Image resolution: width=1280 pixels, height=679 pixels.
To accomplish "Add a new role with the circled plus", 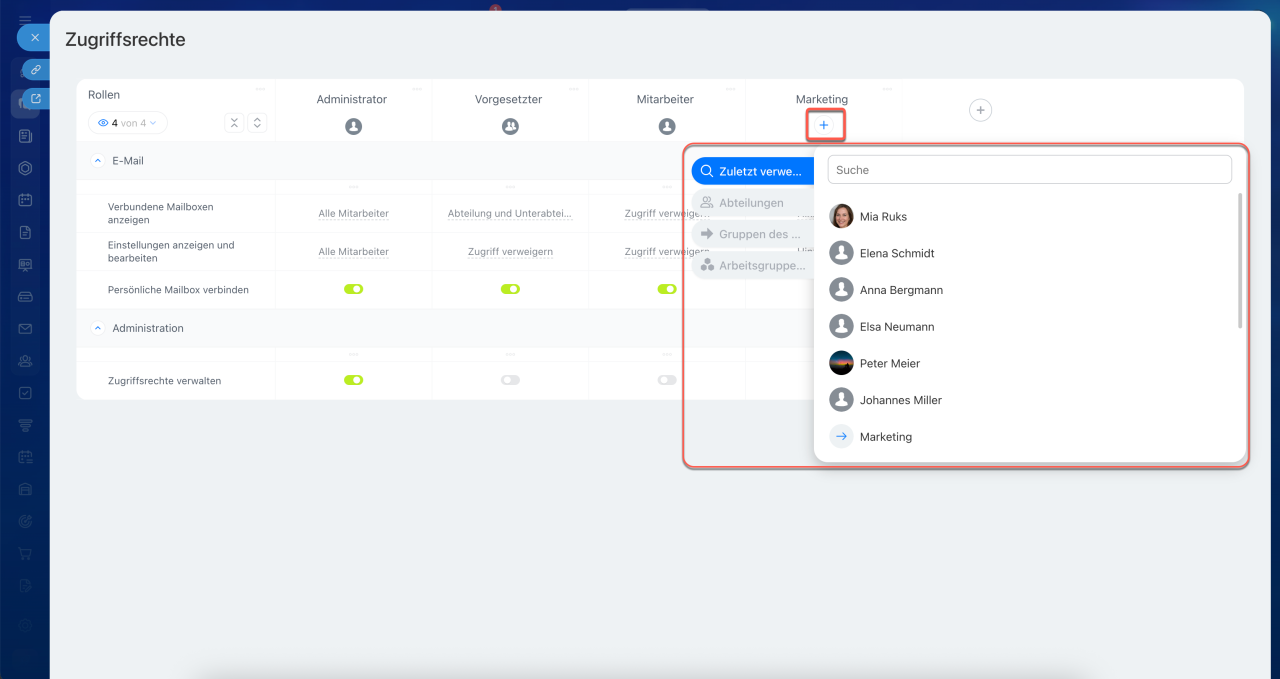I will (980, 110).
